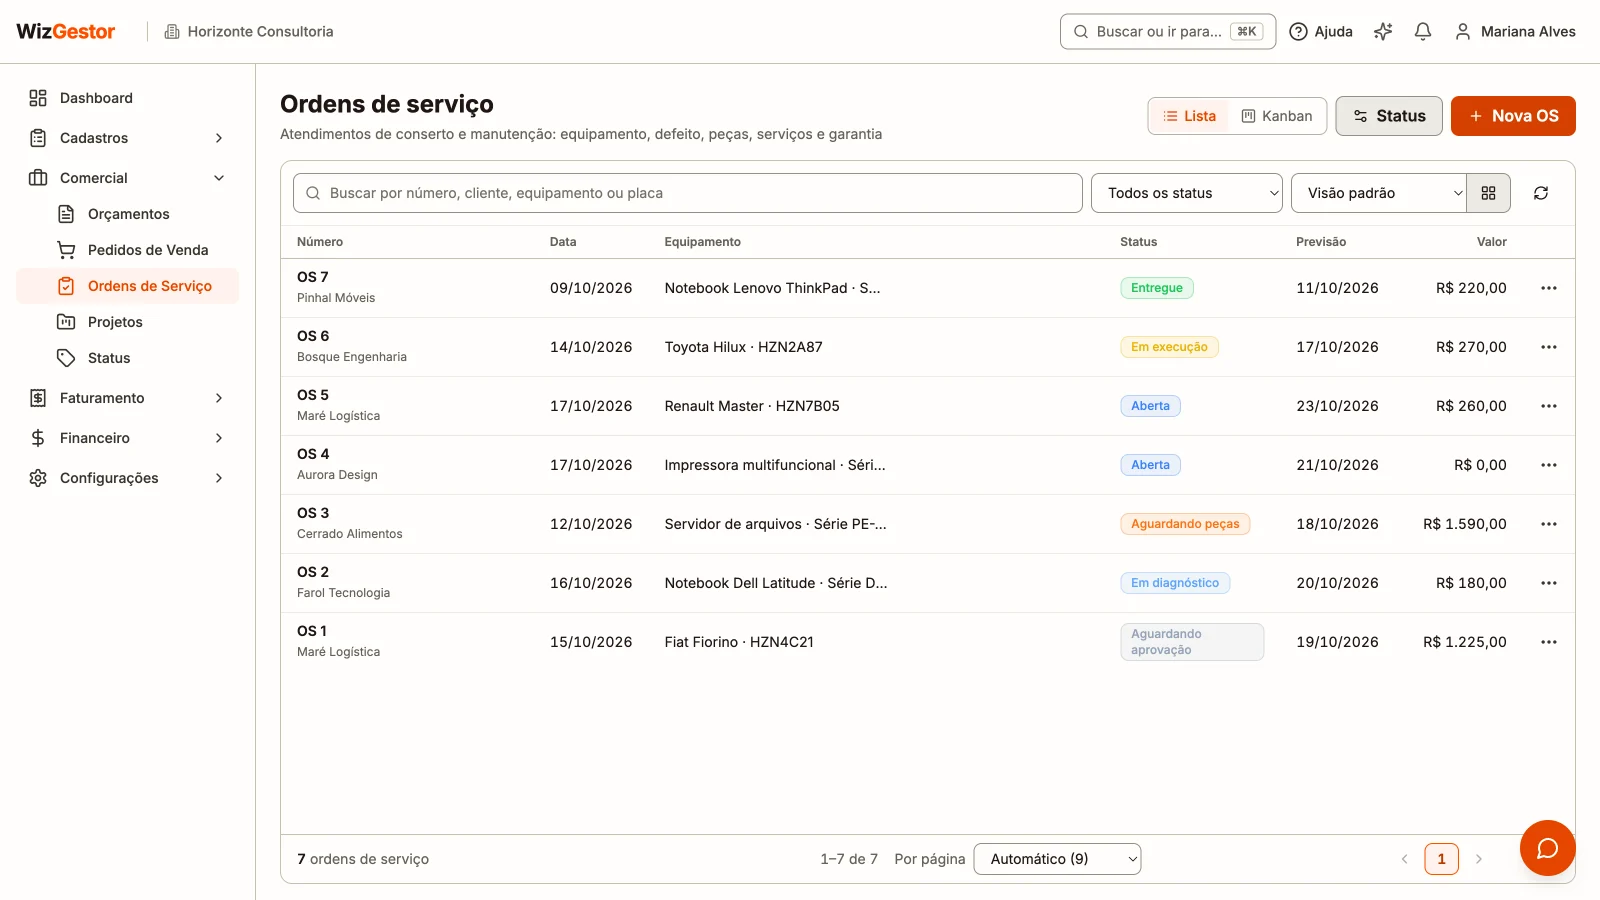Screen dimensions: 1600x900
Task: Refresh the service orders list
Action: pyautogui.click(x=1541, y=193)
